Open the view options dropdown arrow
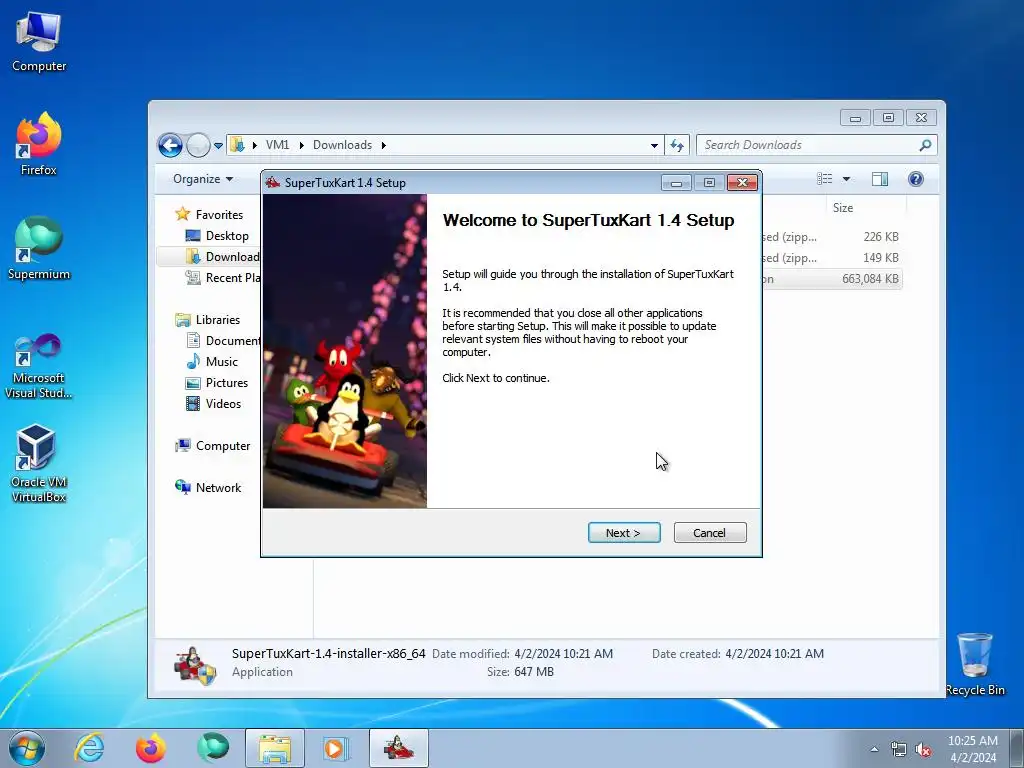 [x=846, y=179]
